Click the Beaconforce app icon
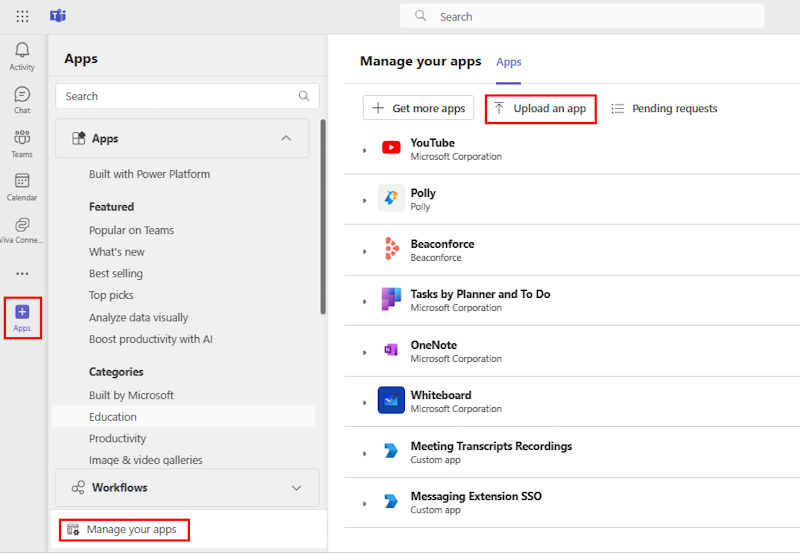Screen dimensions: 800x553 (391, 248)
